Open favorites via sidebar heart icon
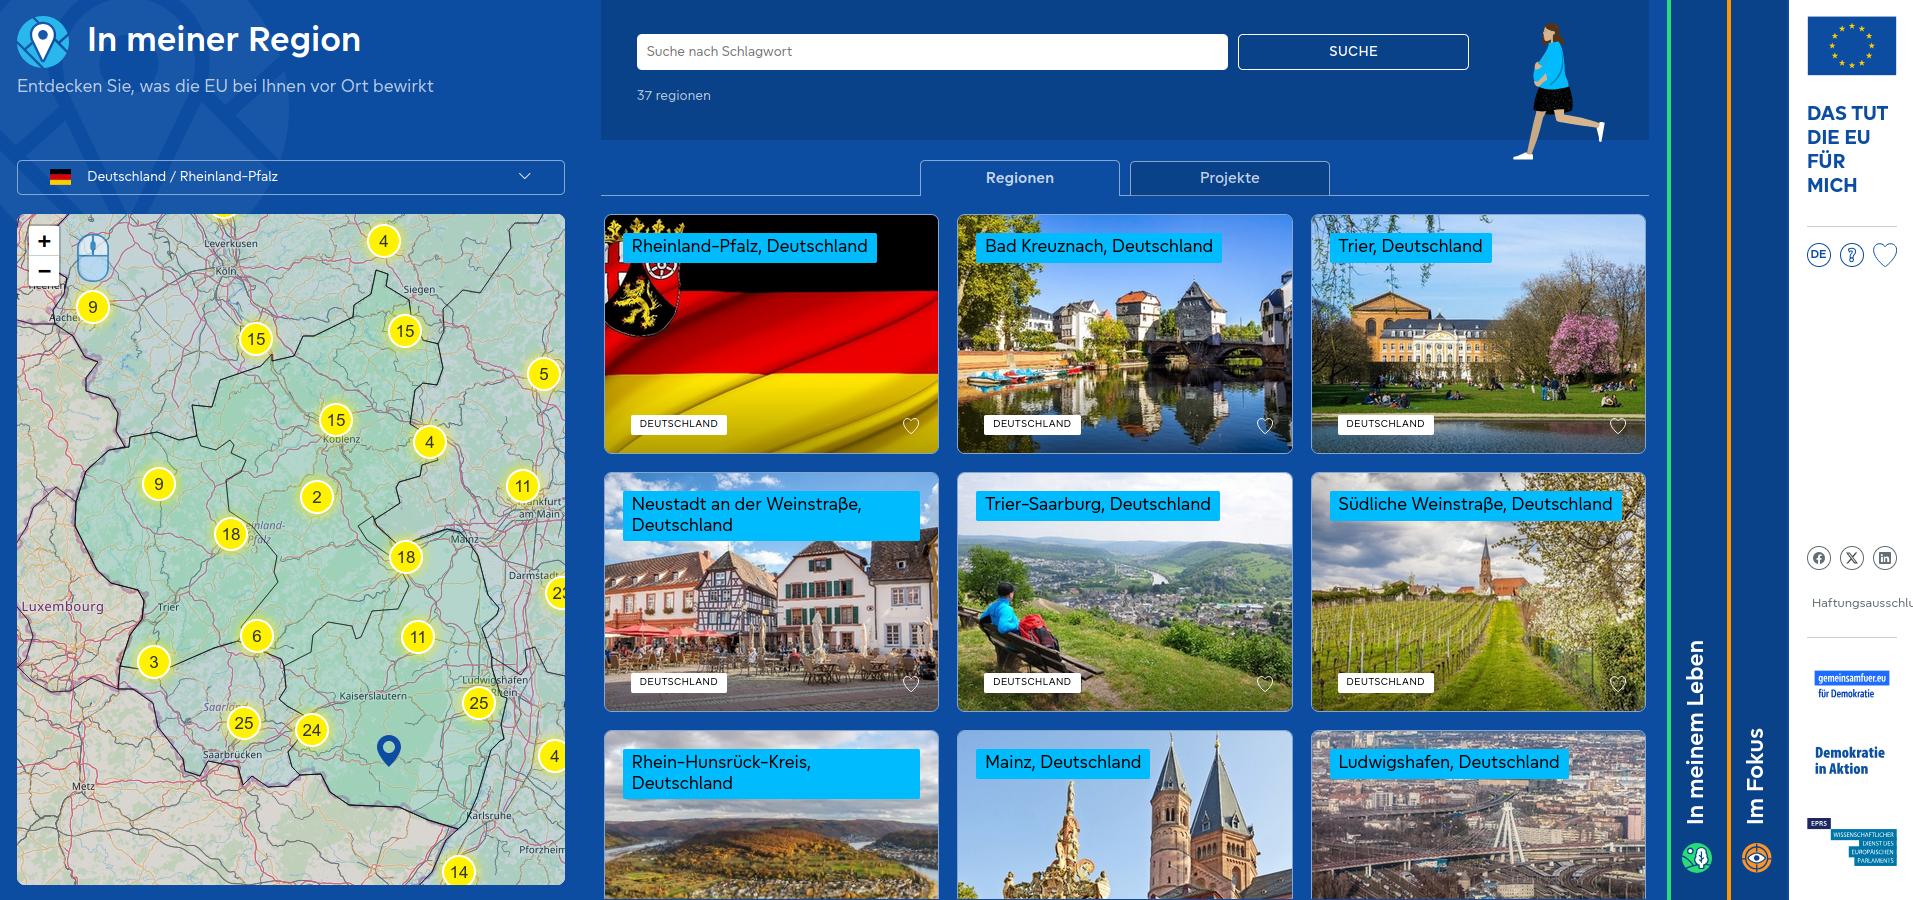1913x900 pixels. tap(1885, 255)
